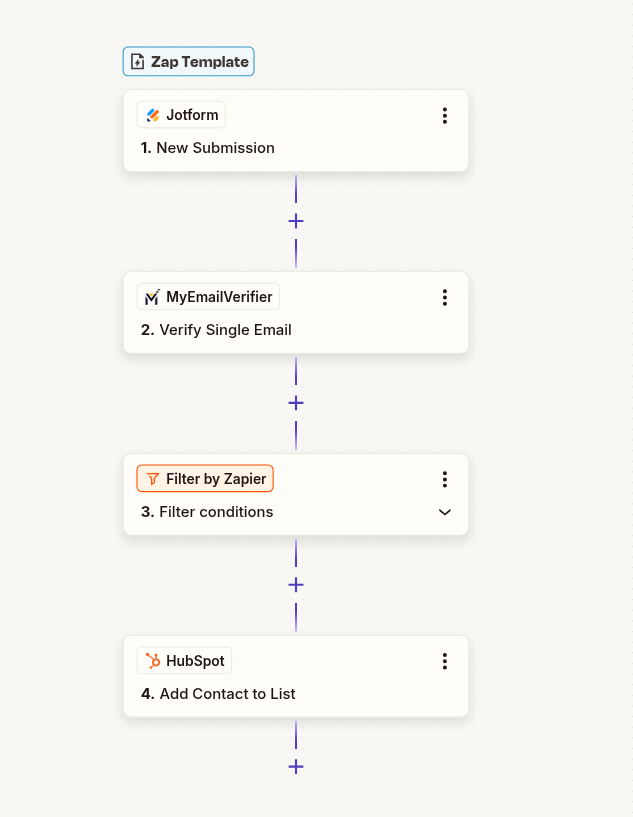The width and height of the screenshot is (633, 817).
Task: Click the Filter by Zapier funnel icon
Action: coord(152,478)
